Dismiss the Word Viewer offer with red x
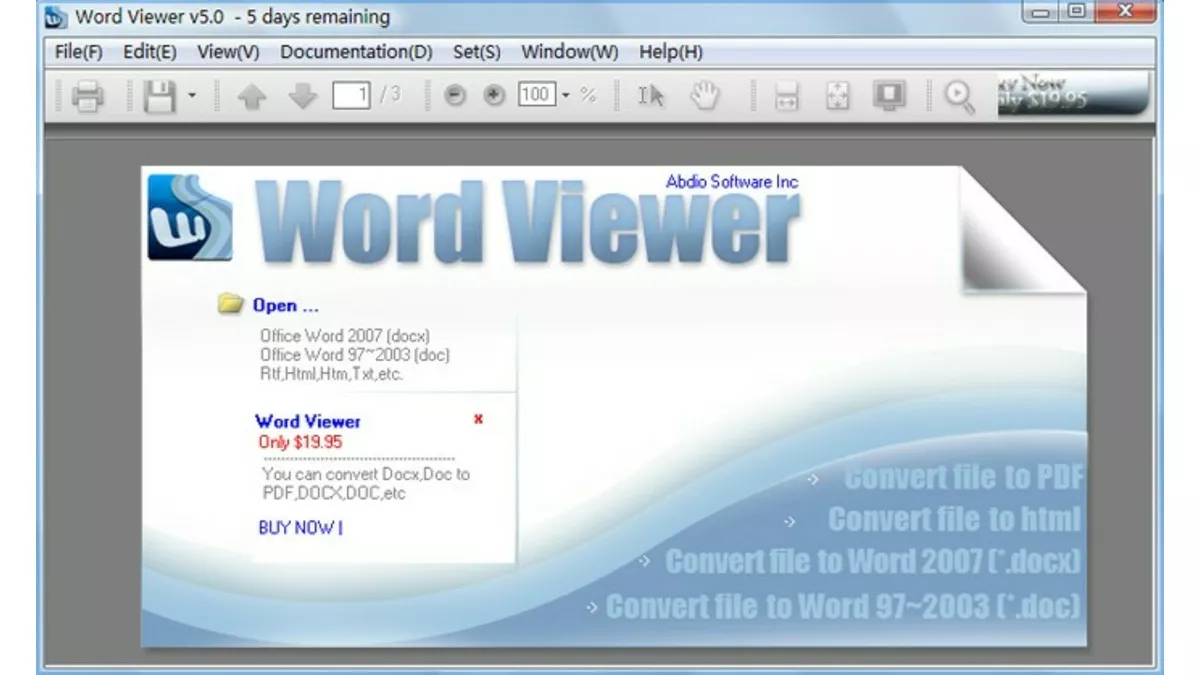 [478, 419]
